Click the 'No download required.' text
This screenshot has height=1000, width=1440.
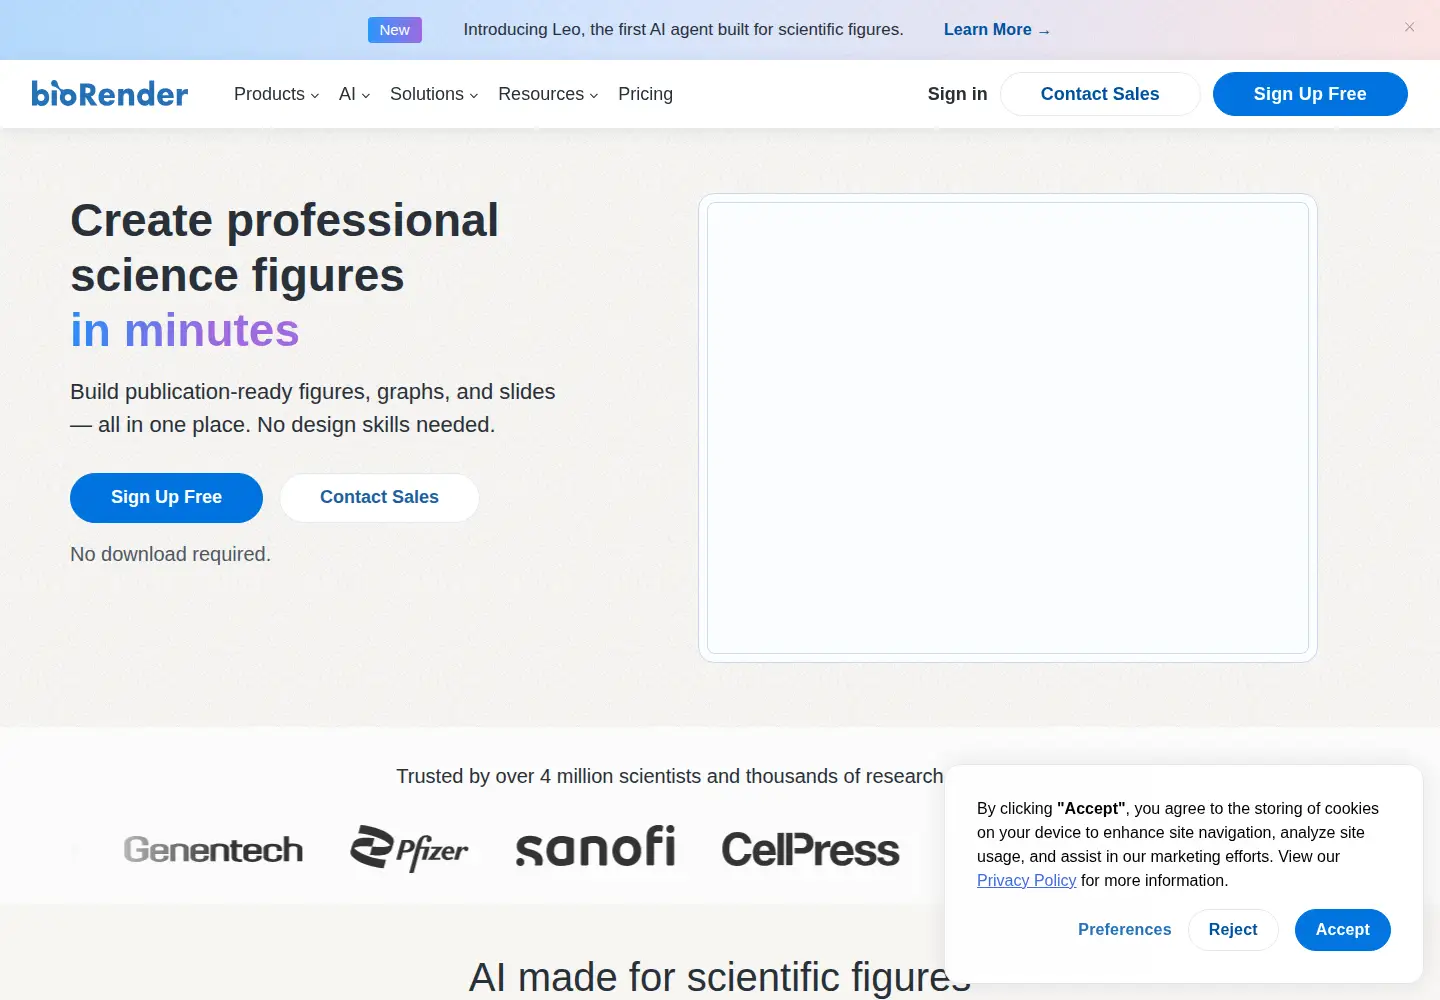tap(170, 554)
